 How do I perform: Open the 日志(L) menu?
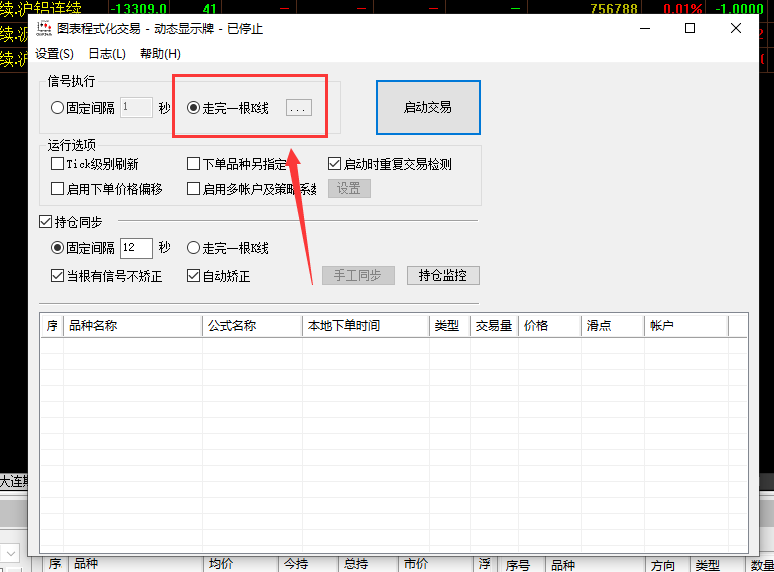pos(107,54)
